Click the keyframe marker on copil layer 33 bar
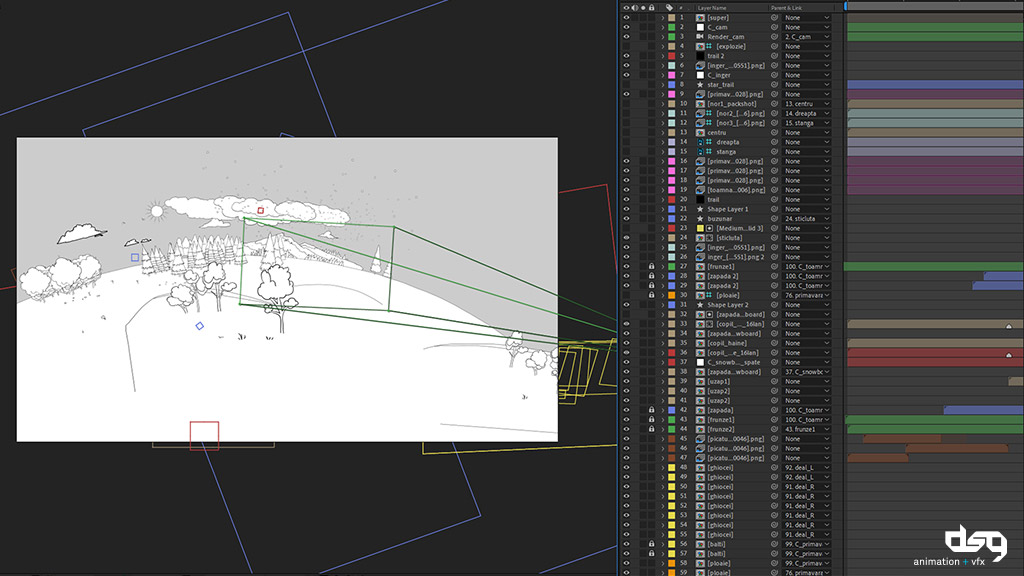This screenshot has height=576, width=1024. [1008, 326]
